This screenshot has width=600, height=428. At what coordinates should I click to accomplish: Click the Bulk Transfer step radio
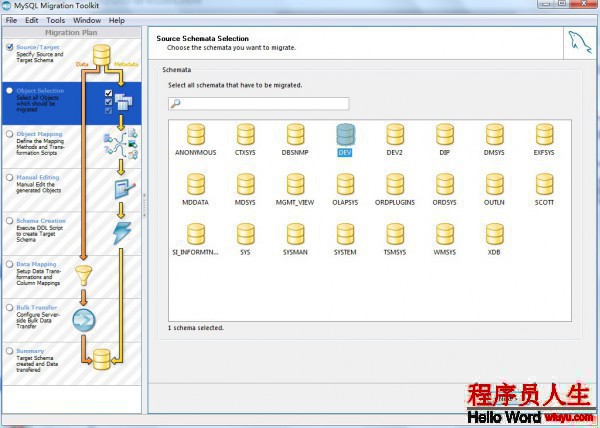click(x=10, y=308)
